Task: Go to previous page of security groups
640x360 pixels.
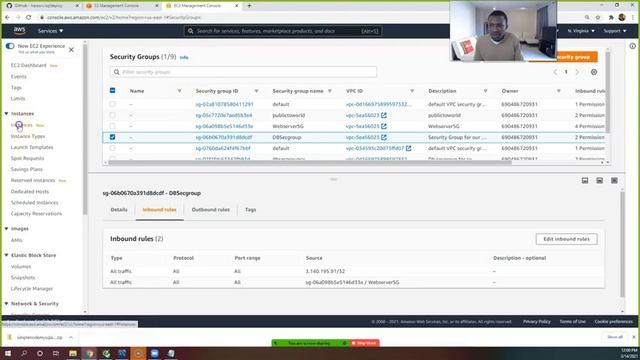Action: point(555,72)
